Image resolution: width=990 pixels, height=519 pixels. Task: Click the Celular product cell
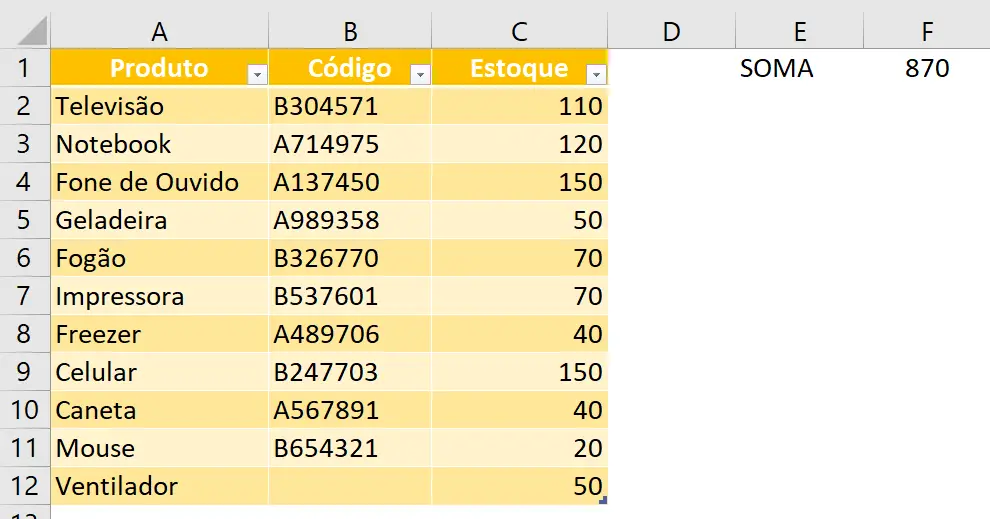(159, 372)
